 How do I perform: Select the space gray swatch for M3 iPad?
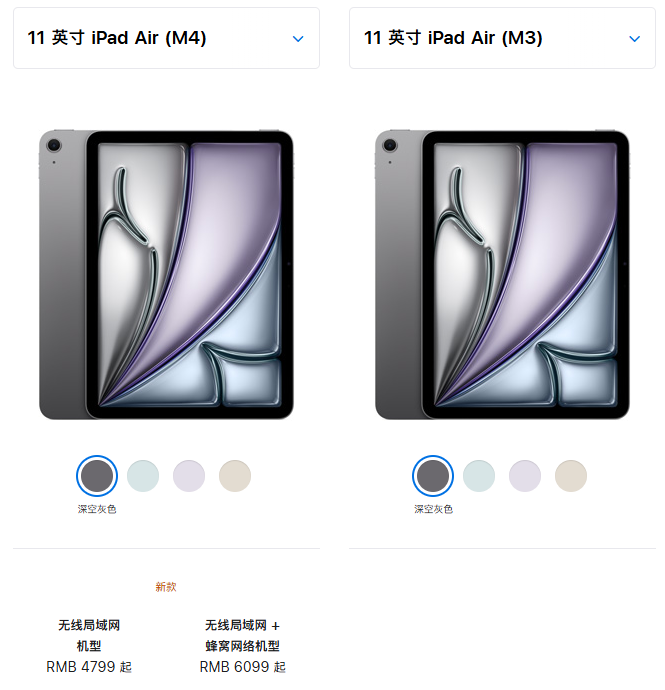[x=433, y=476]
